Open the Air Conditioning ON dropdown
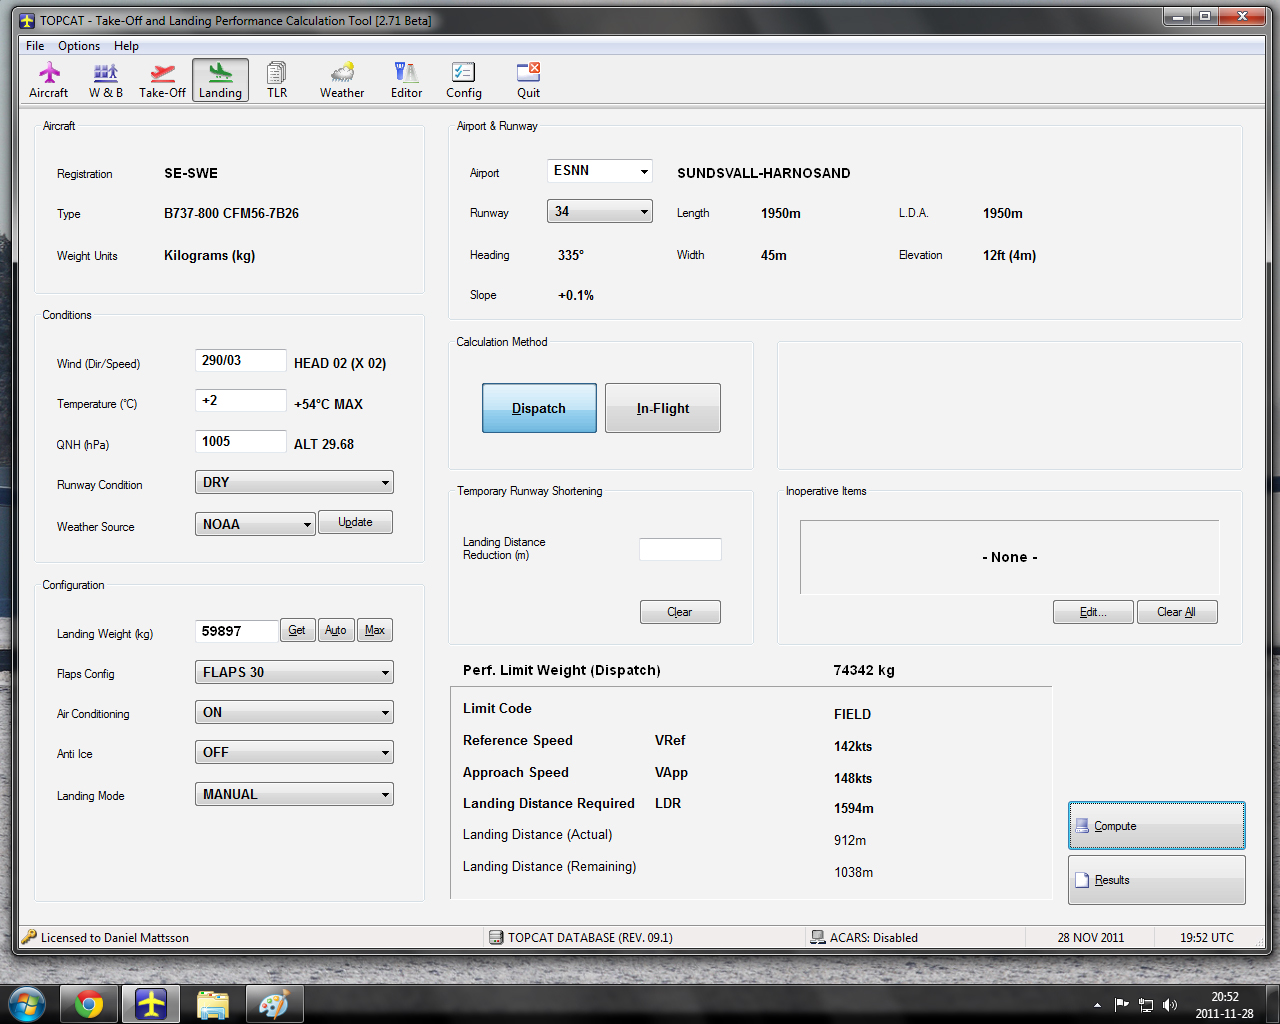This screenshot has height=1024, width=1280. [x=294, y=712]
